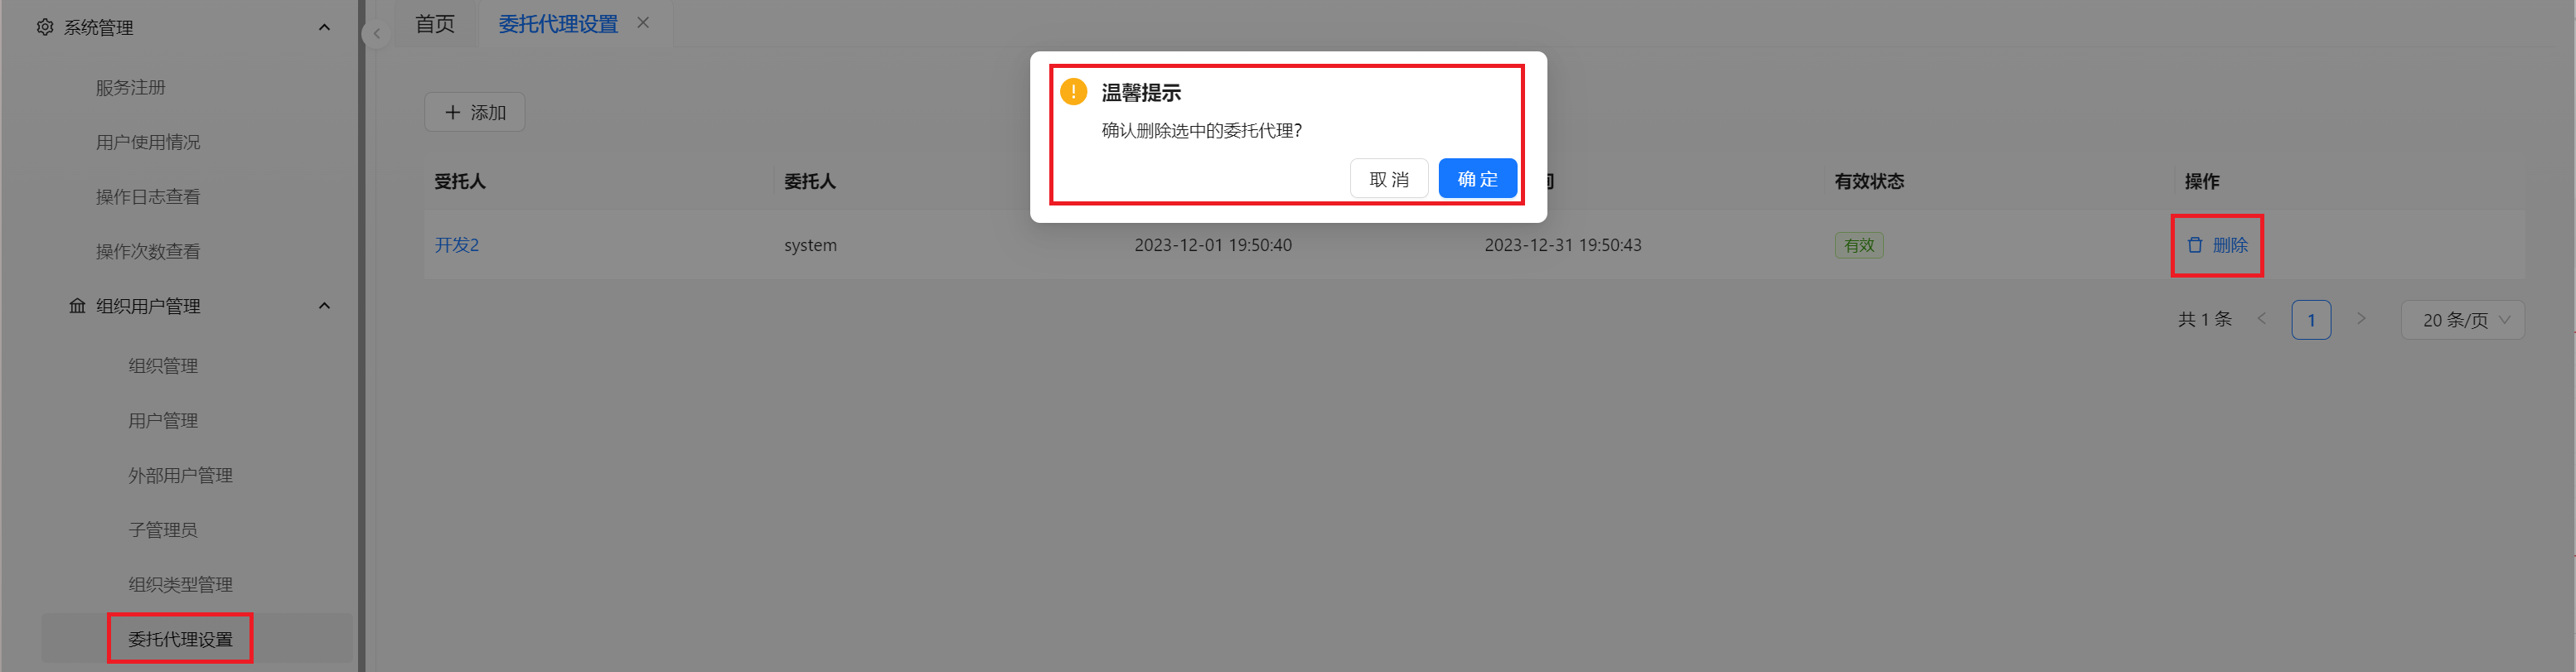Go to next page arrow
The image size is (2576, 672).
[2361, 319]
